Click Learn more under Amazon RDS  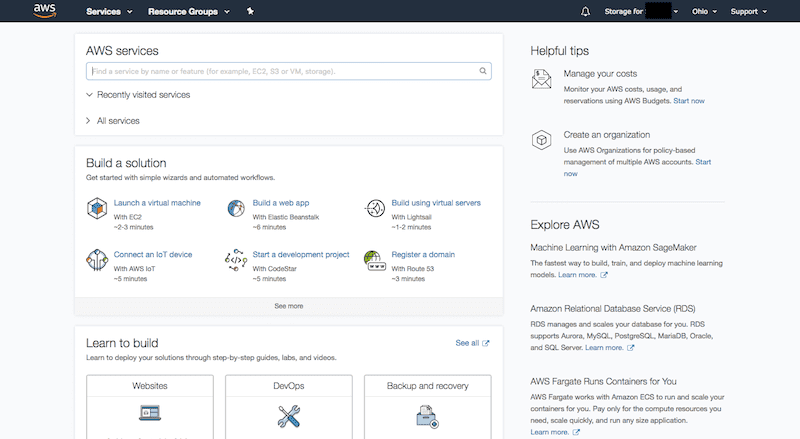pyautogui.click(x=604, y=348)
